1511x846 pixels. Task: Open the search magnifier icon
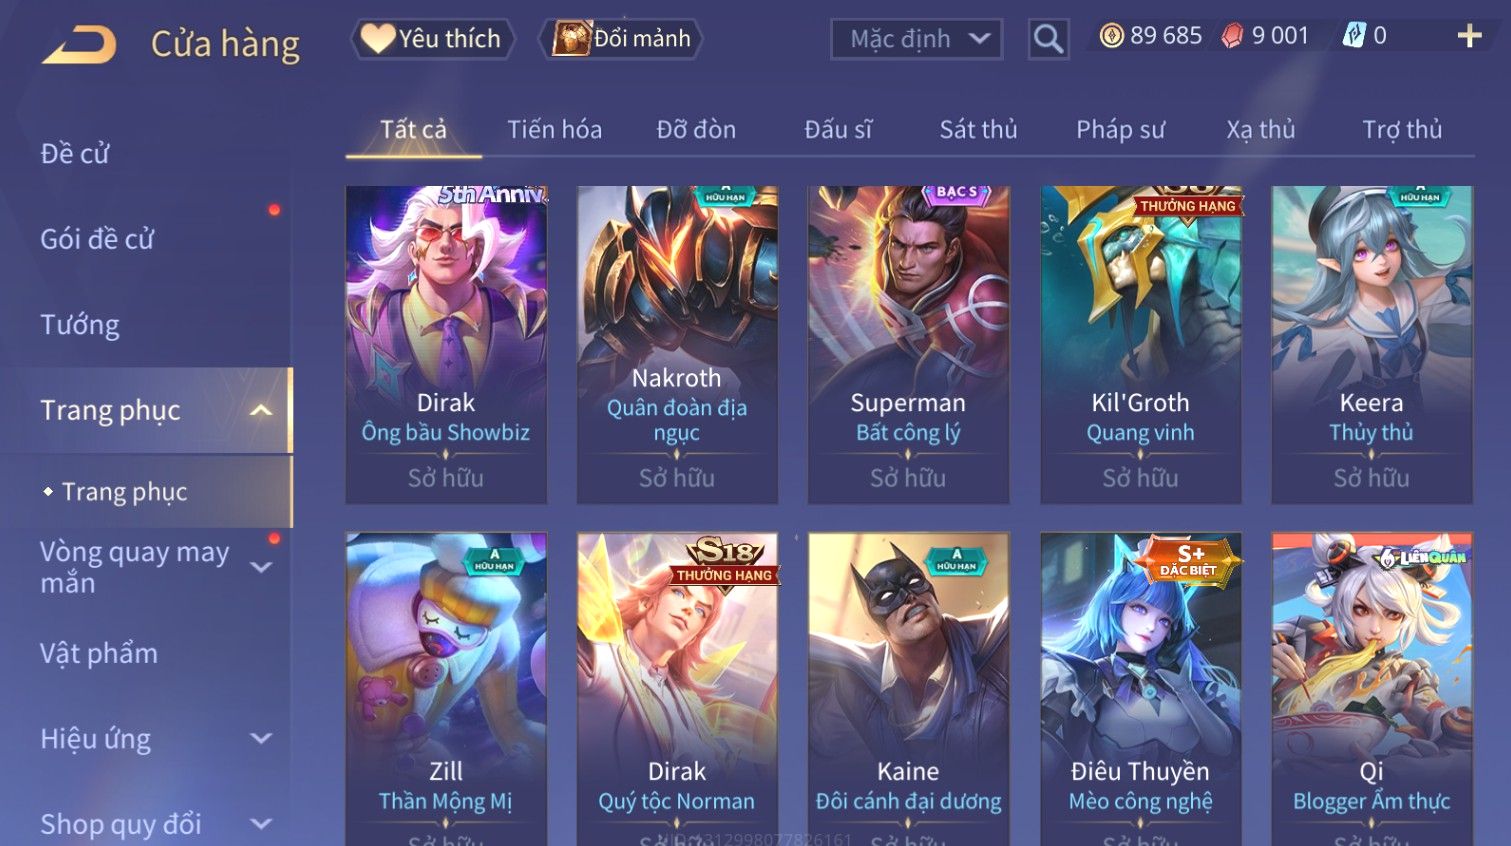click(x=1048, y=39)
